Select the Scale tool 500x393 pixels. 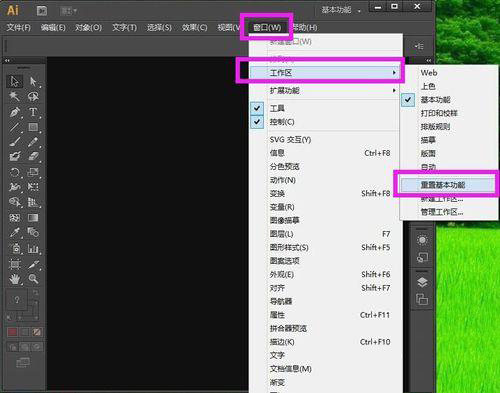[33, 172]
